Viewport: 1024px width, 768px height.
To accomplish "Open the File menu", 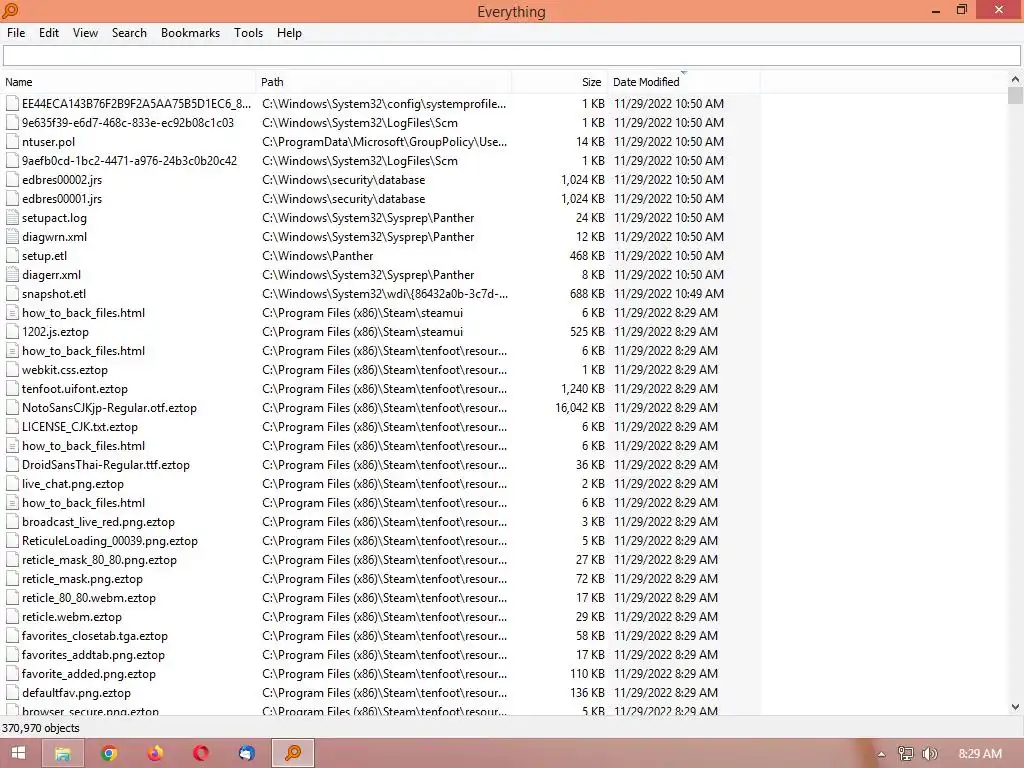I will coord(16,33).
